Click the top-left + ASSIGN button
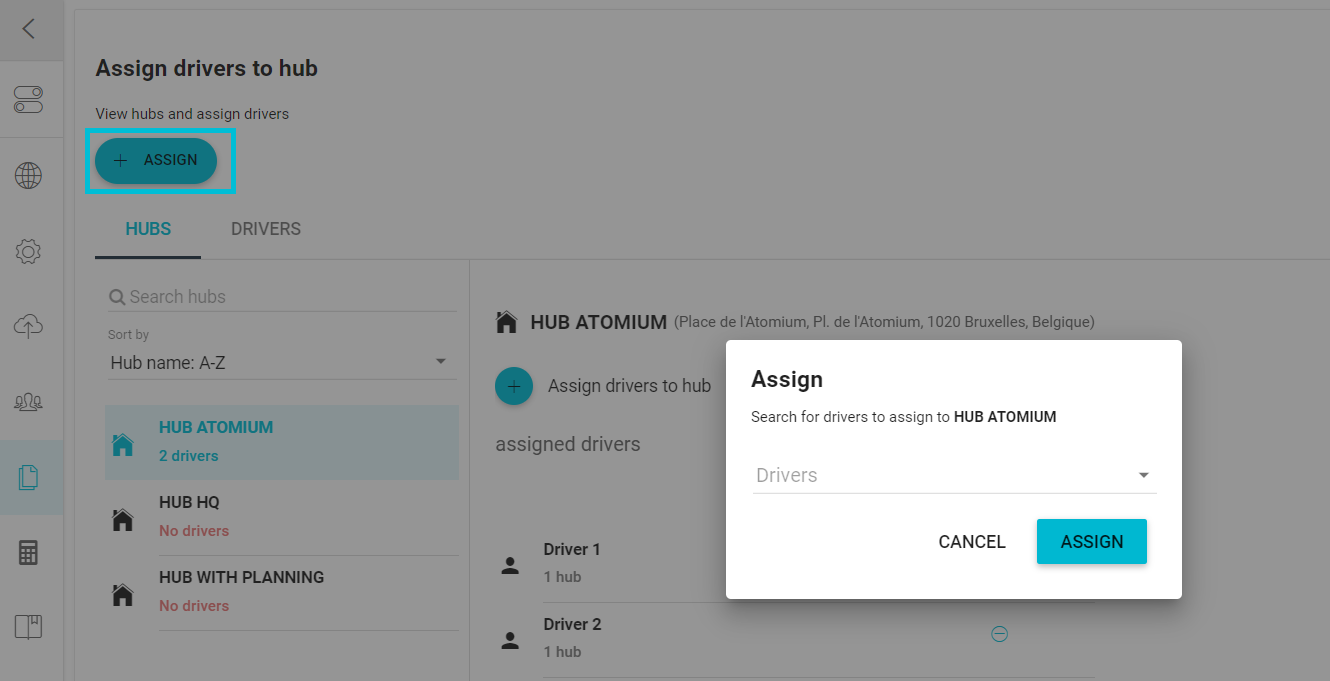 coord(156,160)
